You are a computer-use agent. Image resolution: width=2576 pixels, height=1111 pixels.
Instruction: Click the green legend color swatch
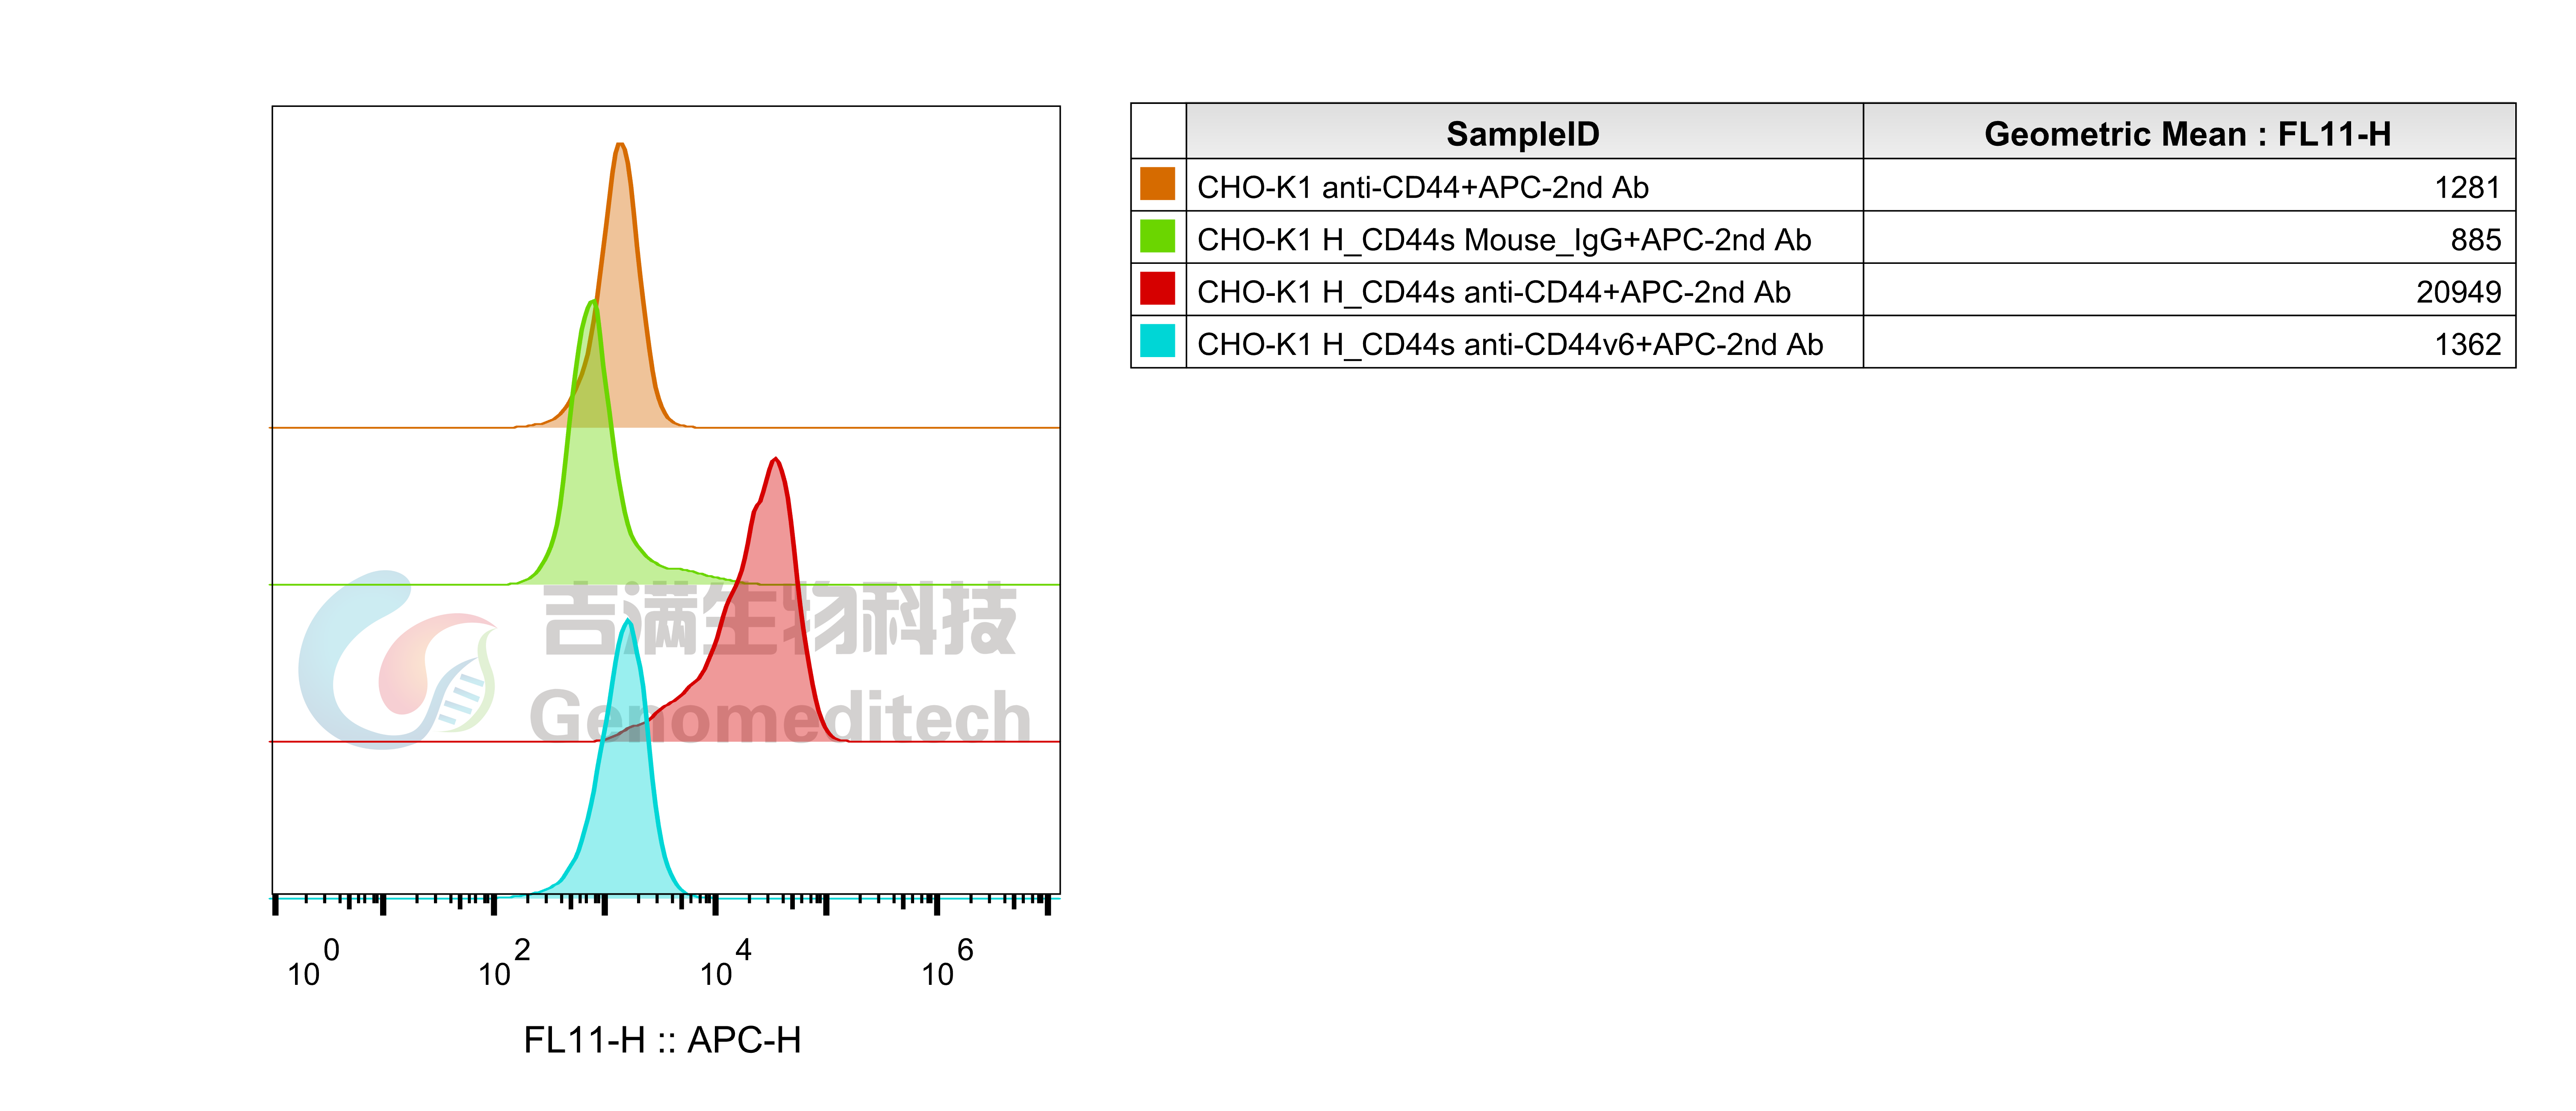(x=1157, y=236)
